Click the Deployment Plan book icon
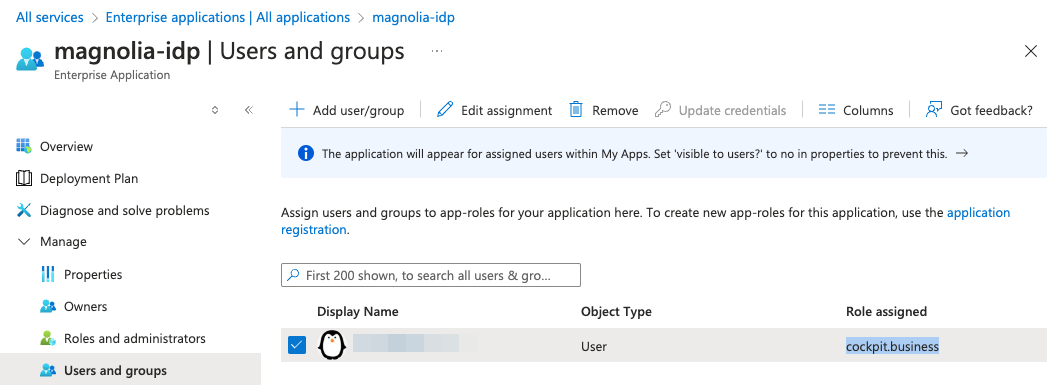The image size is (1059, 392). pos(24,178)
